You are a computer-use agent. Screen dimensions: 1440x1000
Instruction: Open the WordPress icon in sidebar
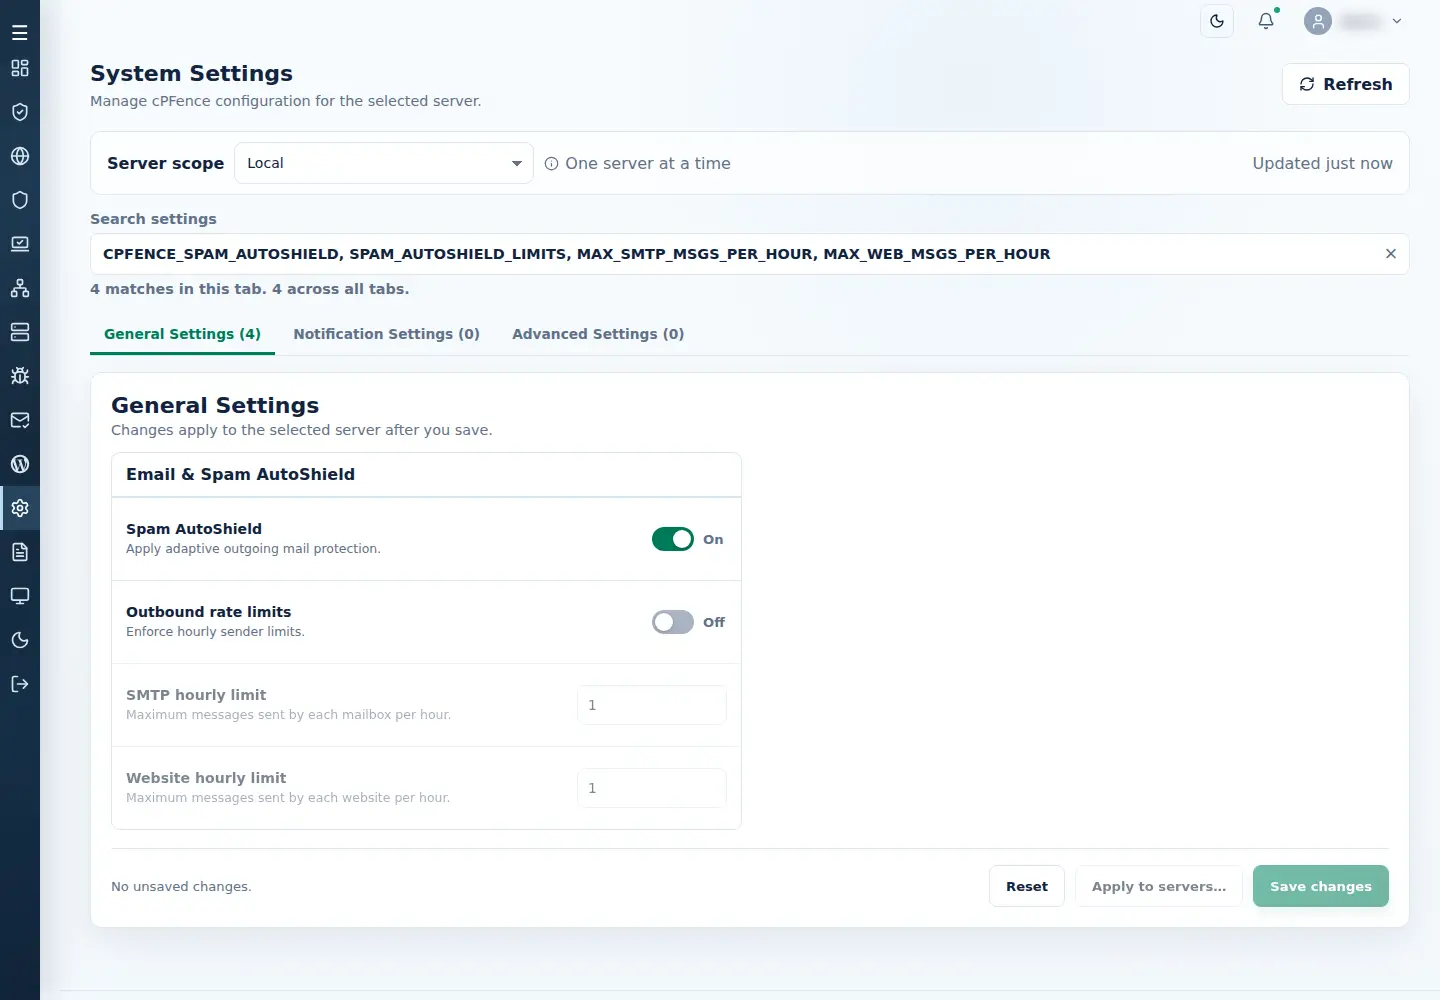tap(20, 464)
